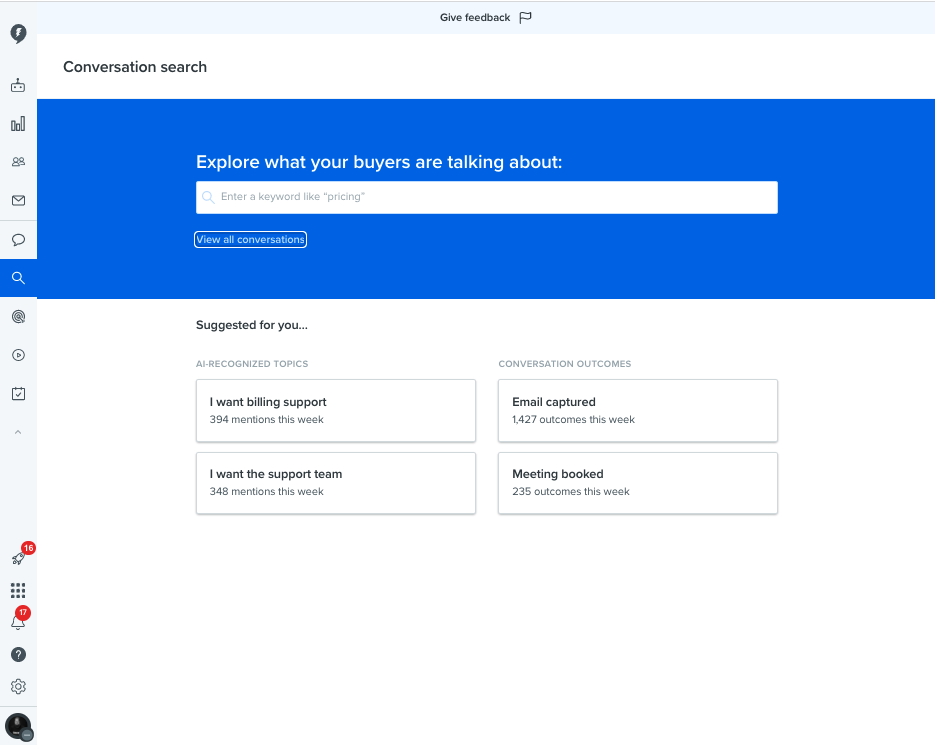
Task: Click the flag icon beside Give feedback
Action: pyautogui.click(x=525, y=18)
